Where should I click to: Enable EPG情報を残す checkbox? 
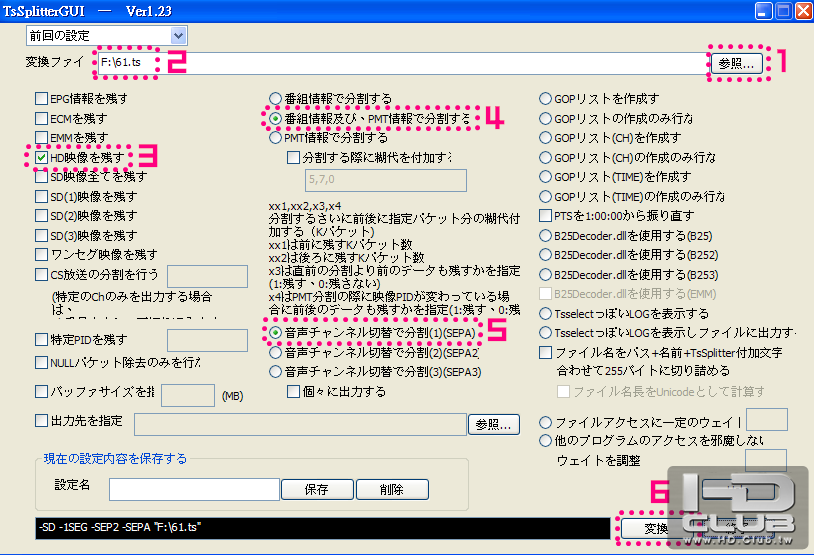pos(42,98)
